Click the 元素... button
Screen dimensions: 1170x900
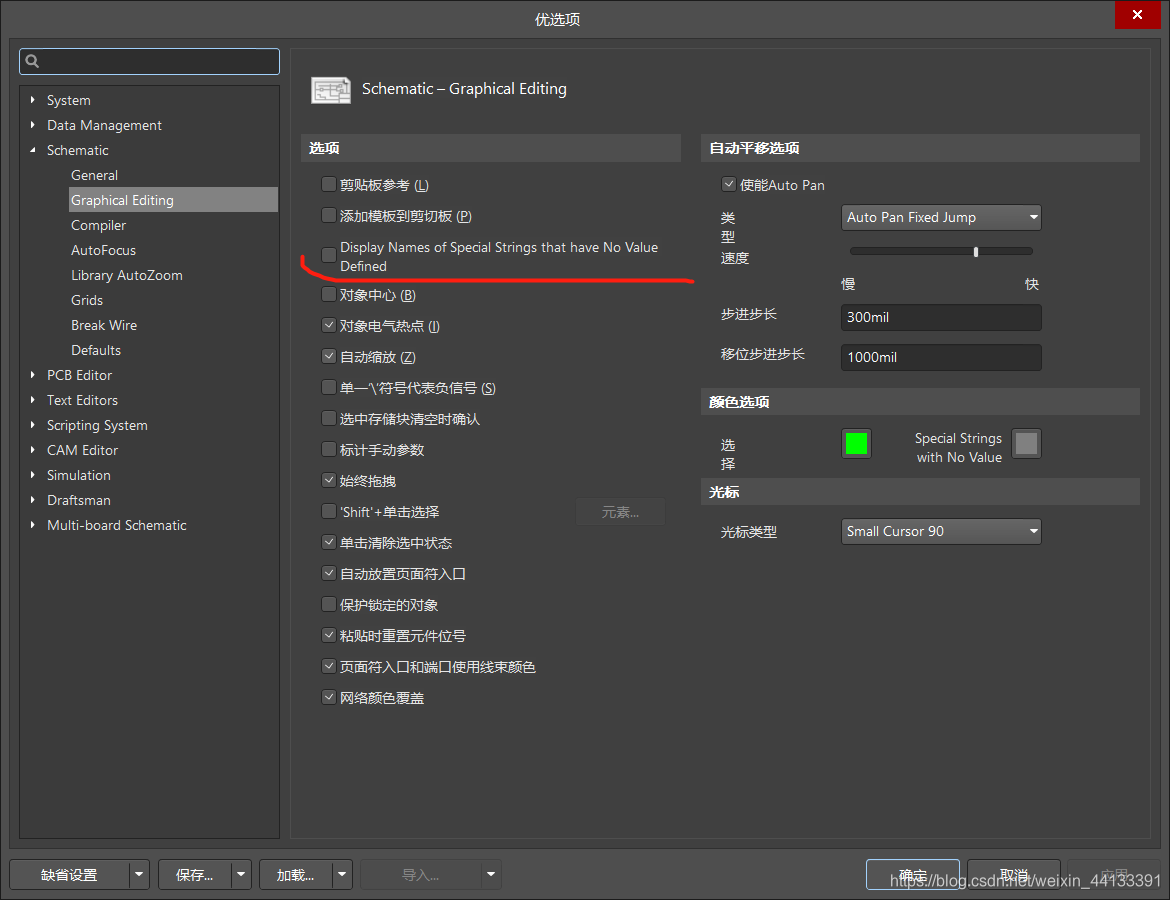(620, 512)
